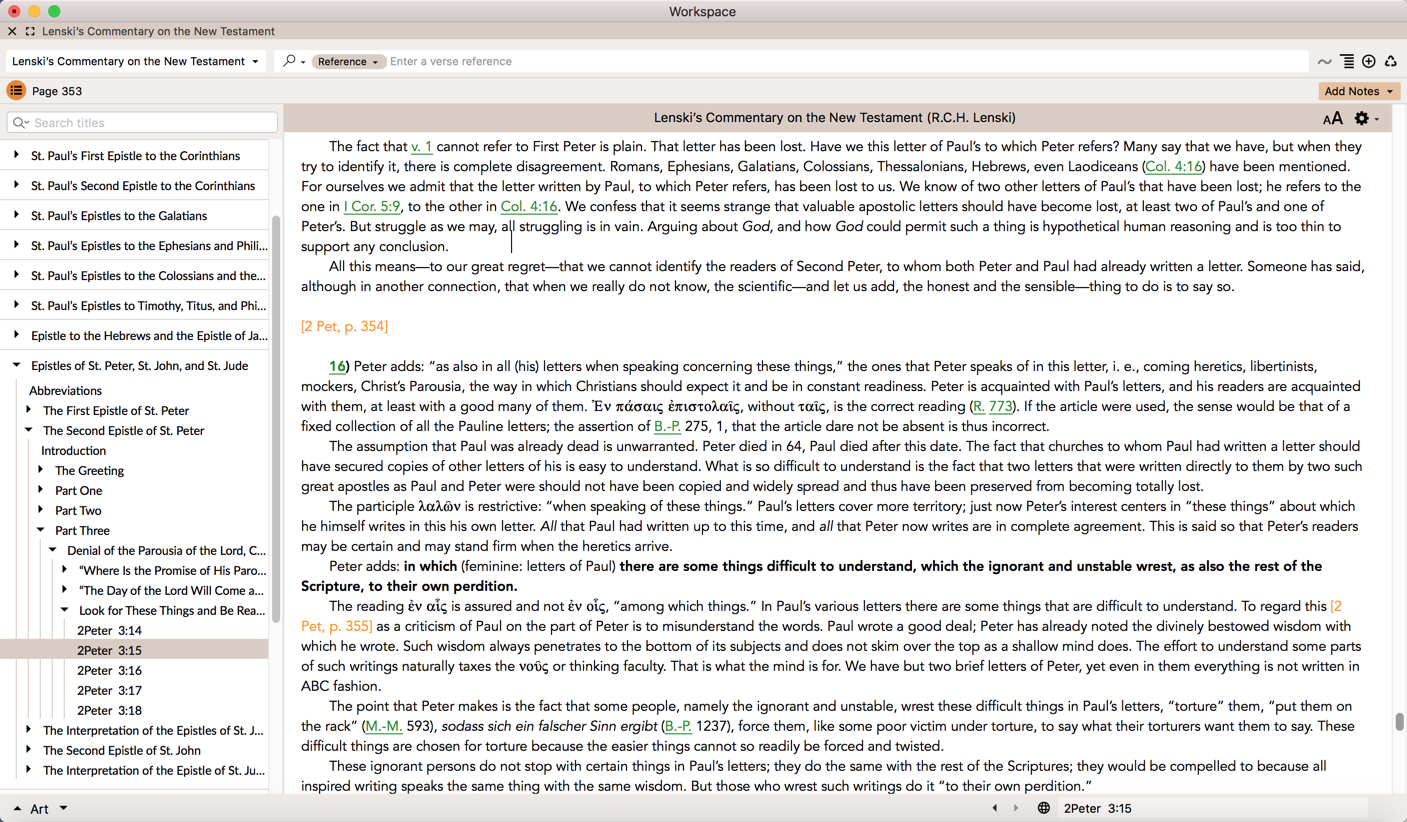The height and width of the screenshot is (822, 1407).
Task: Open the Abbreviations entry
Action: 65,390
